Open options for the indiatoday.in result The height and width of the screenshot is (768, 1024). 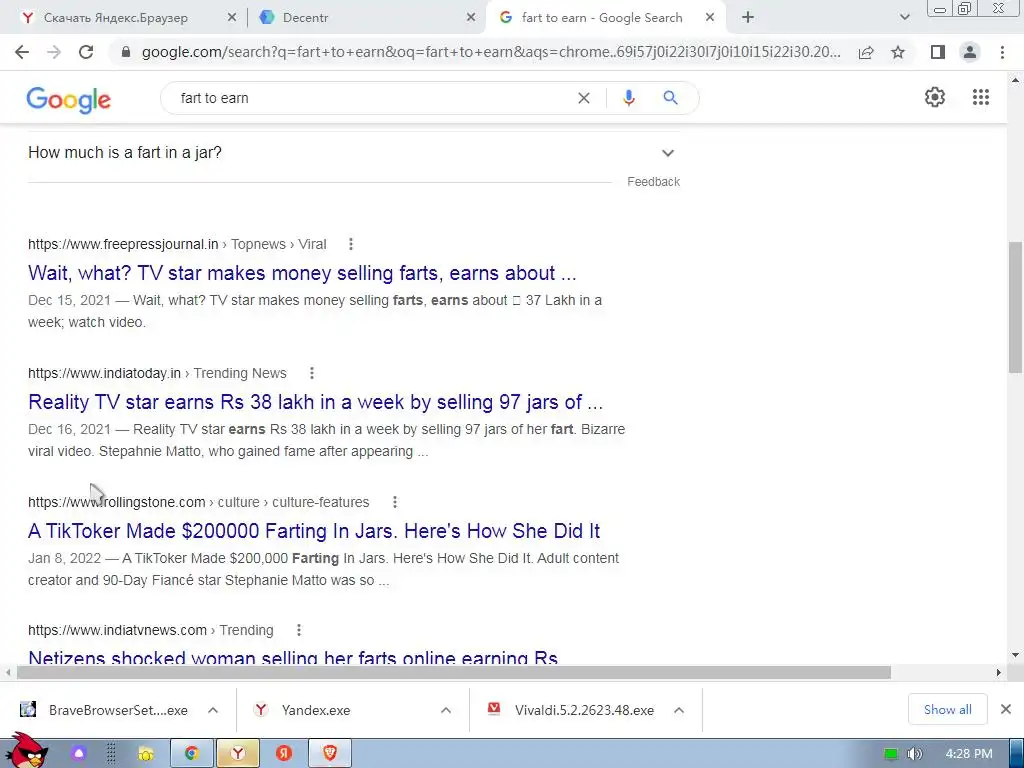pyautogui.click(x=312, y=373)
